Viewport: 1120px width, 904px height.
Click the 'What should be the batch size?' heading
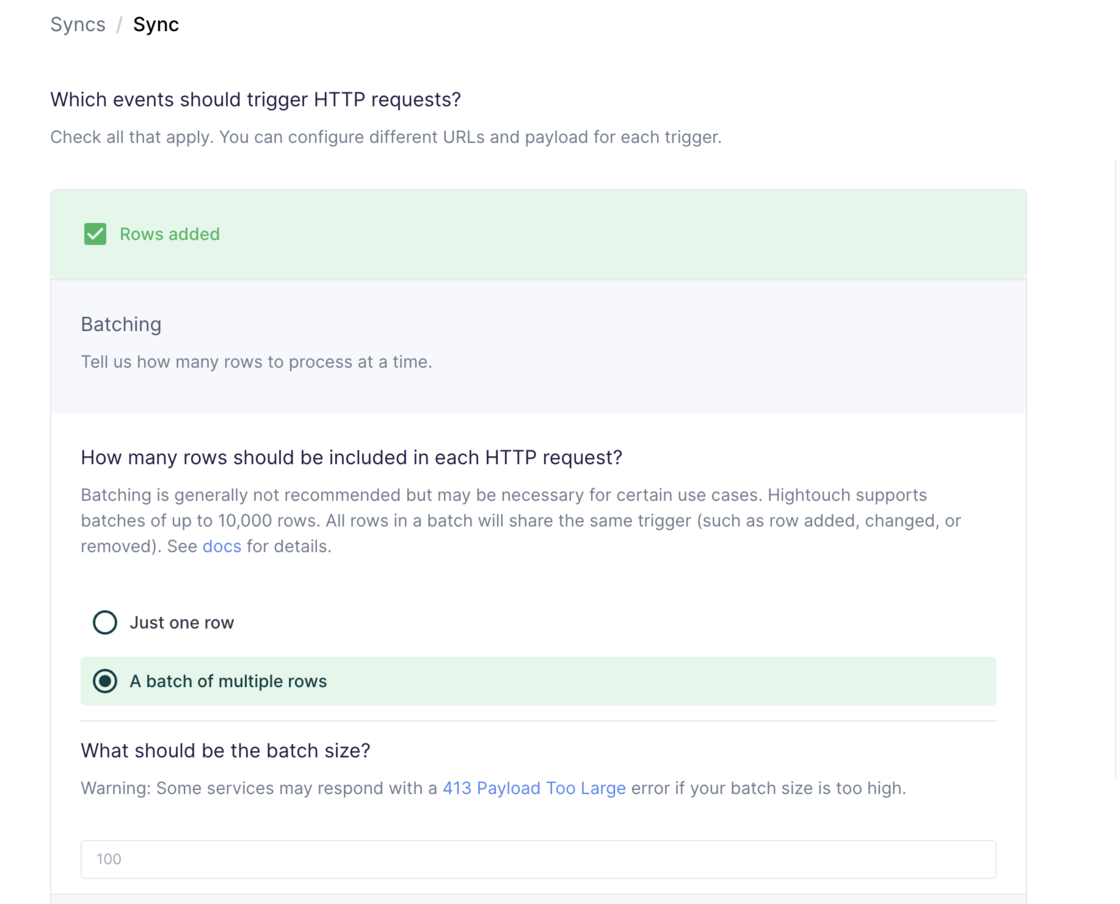tap(225, 750)
